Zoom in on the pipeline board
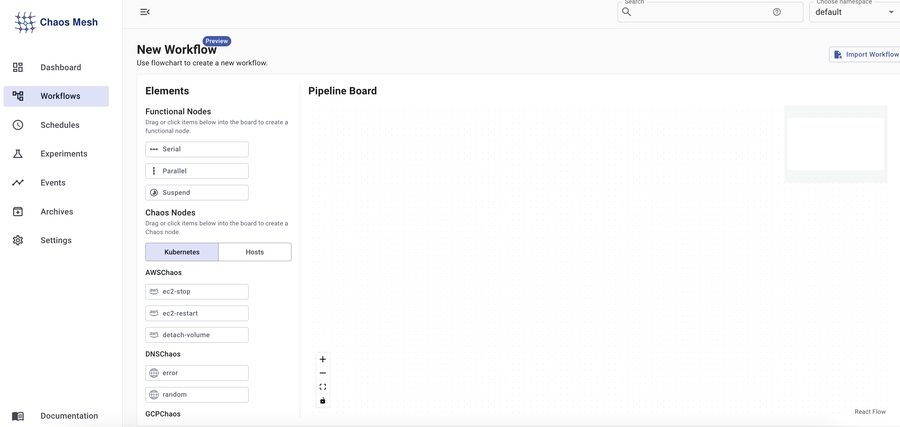 click(323, 359)
